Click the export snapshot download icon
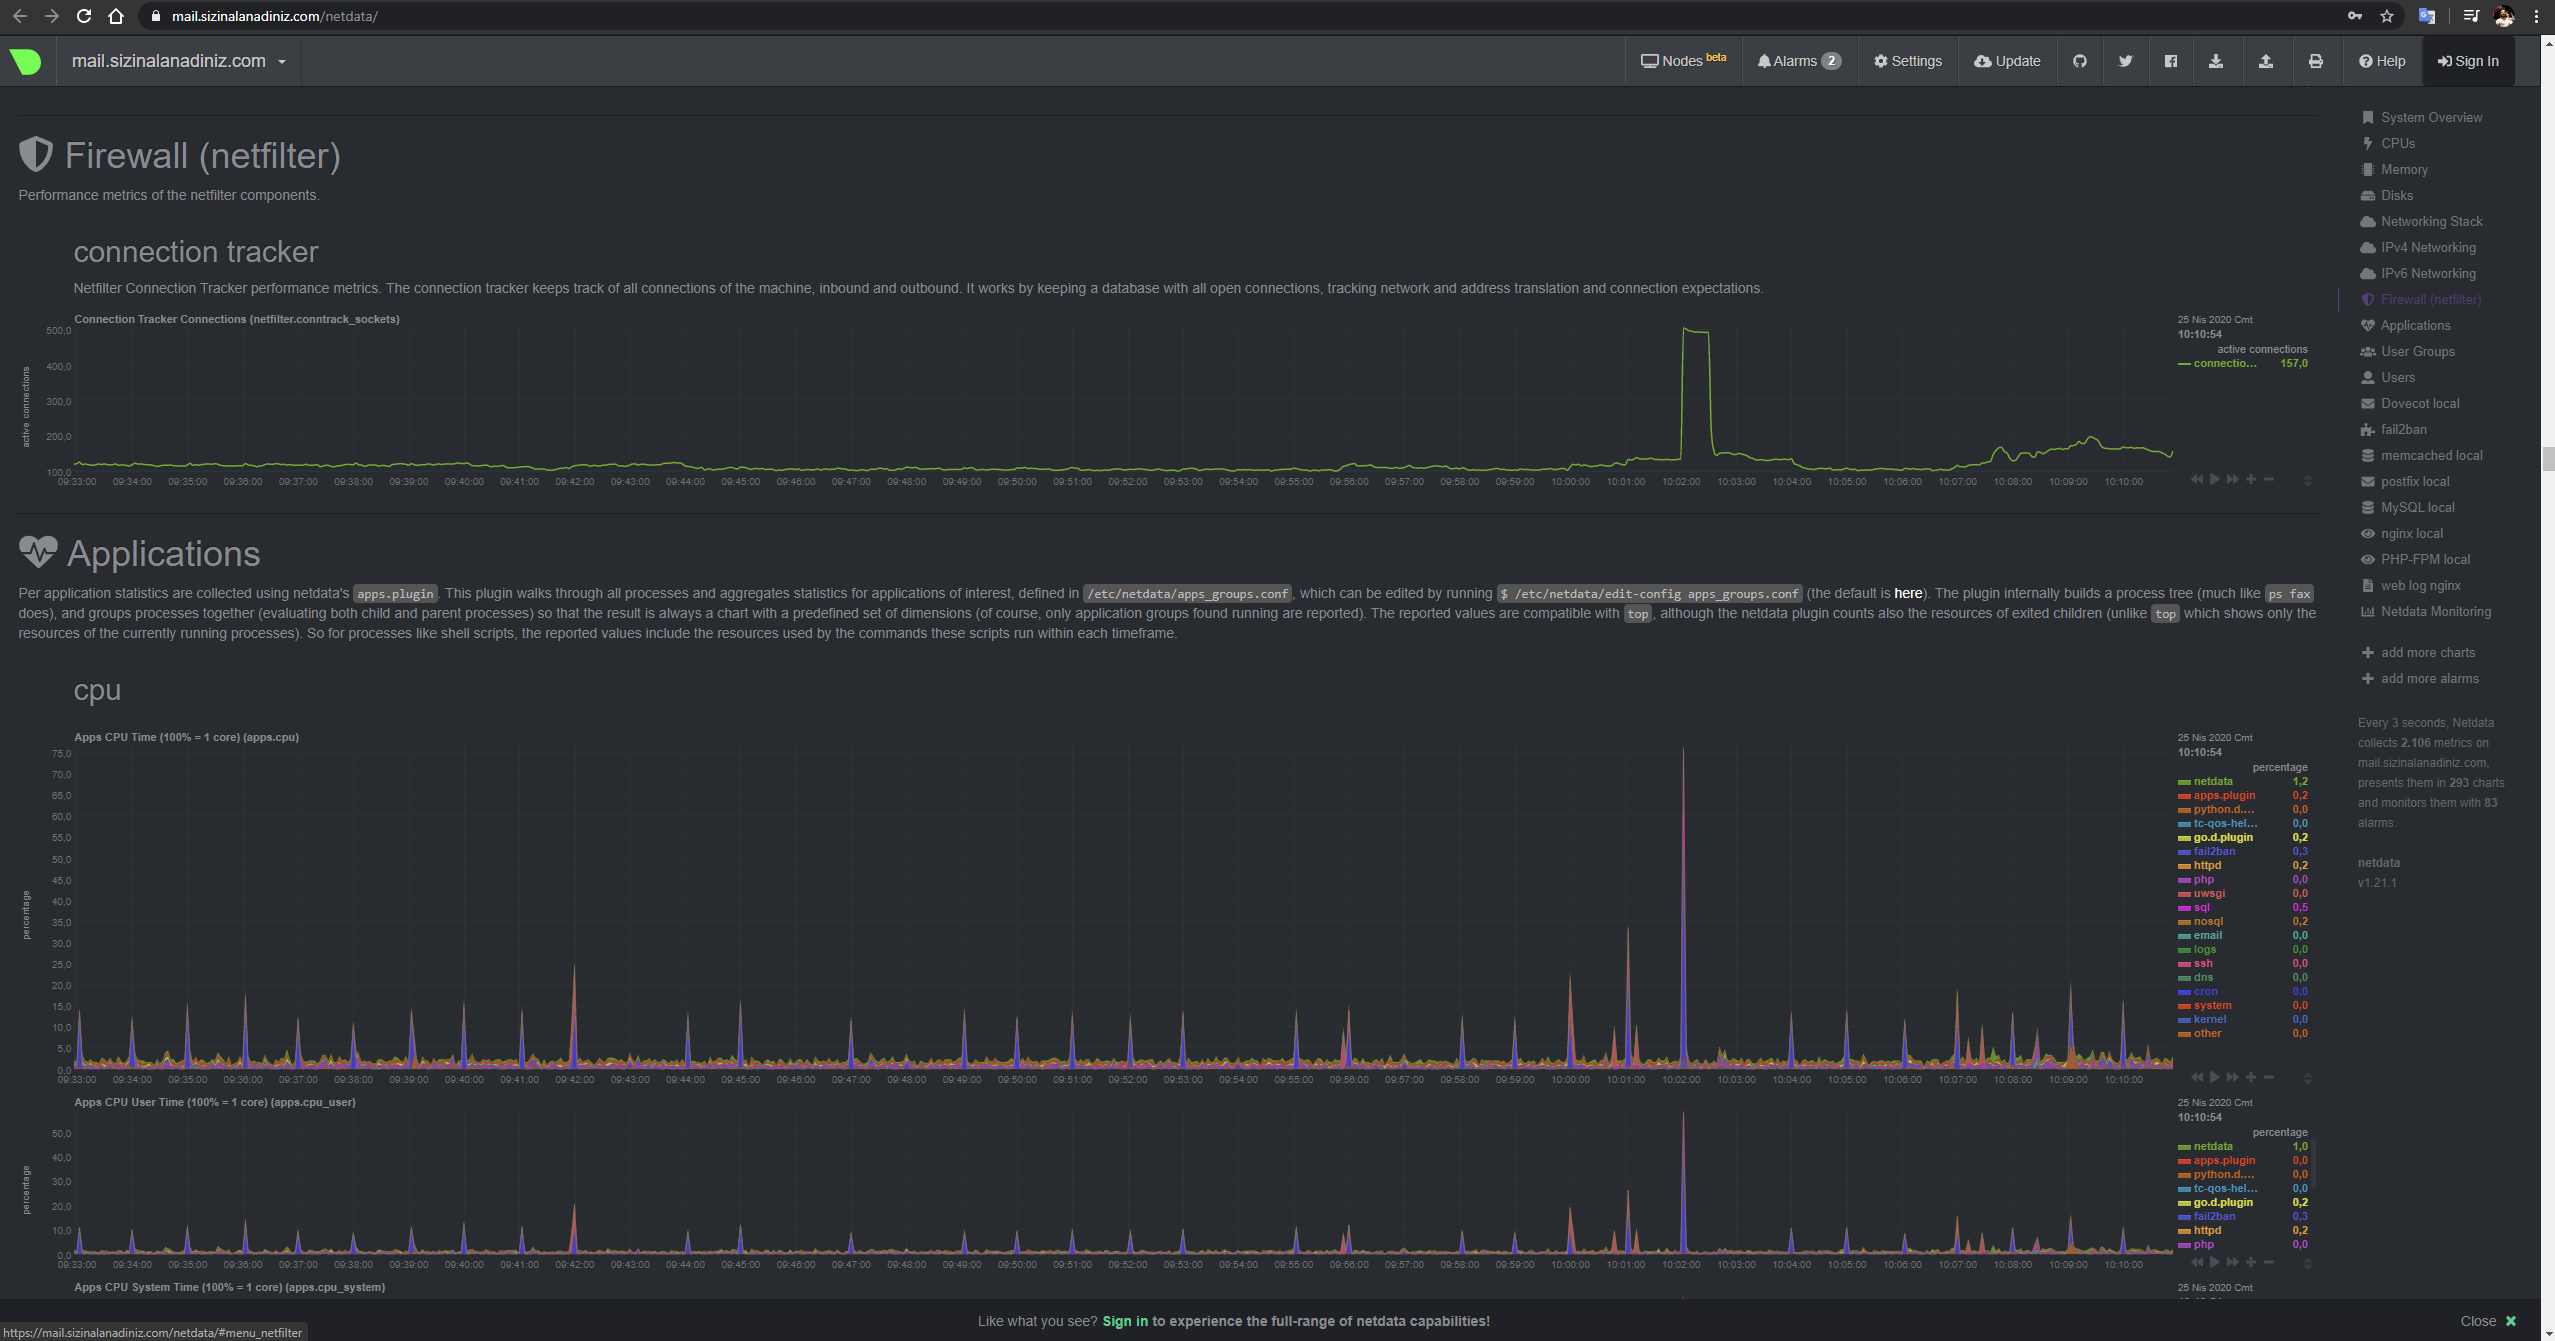The height and width of the screenshot is (1341, 2555). (2215, 61)
